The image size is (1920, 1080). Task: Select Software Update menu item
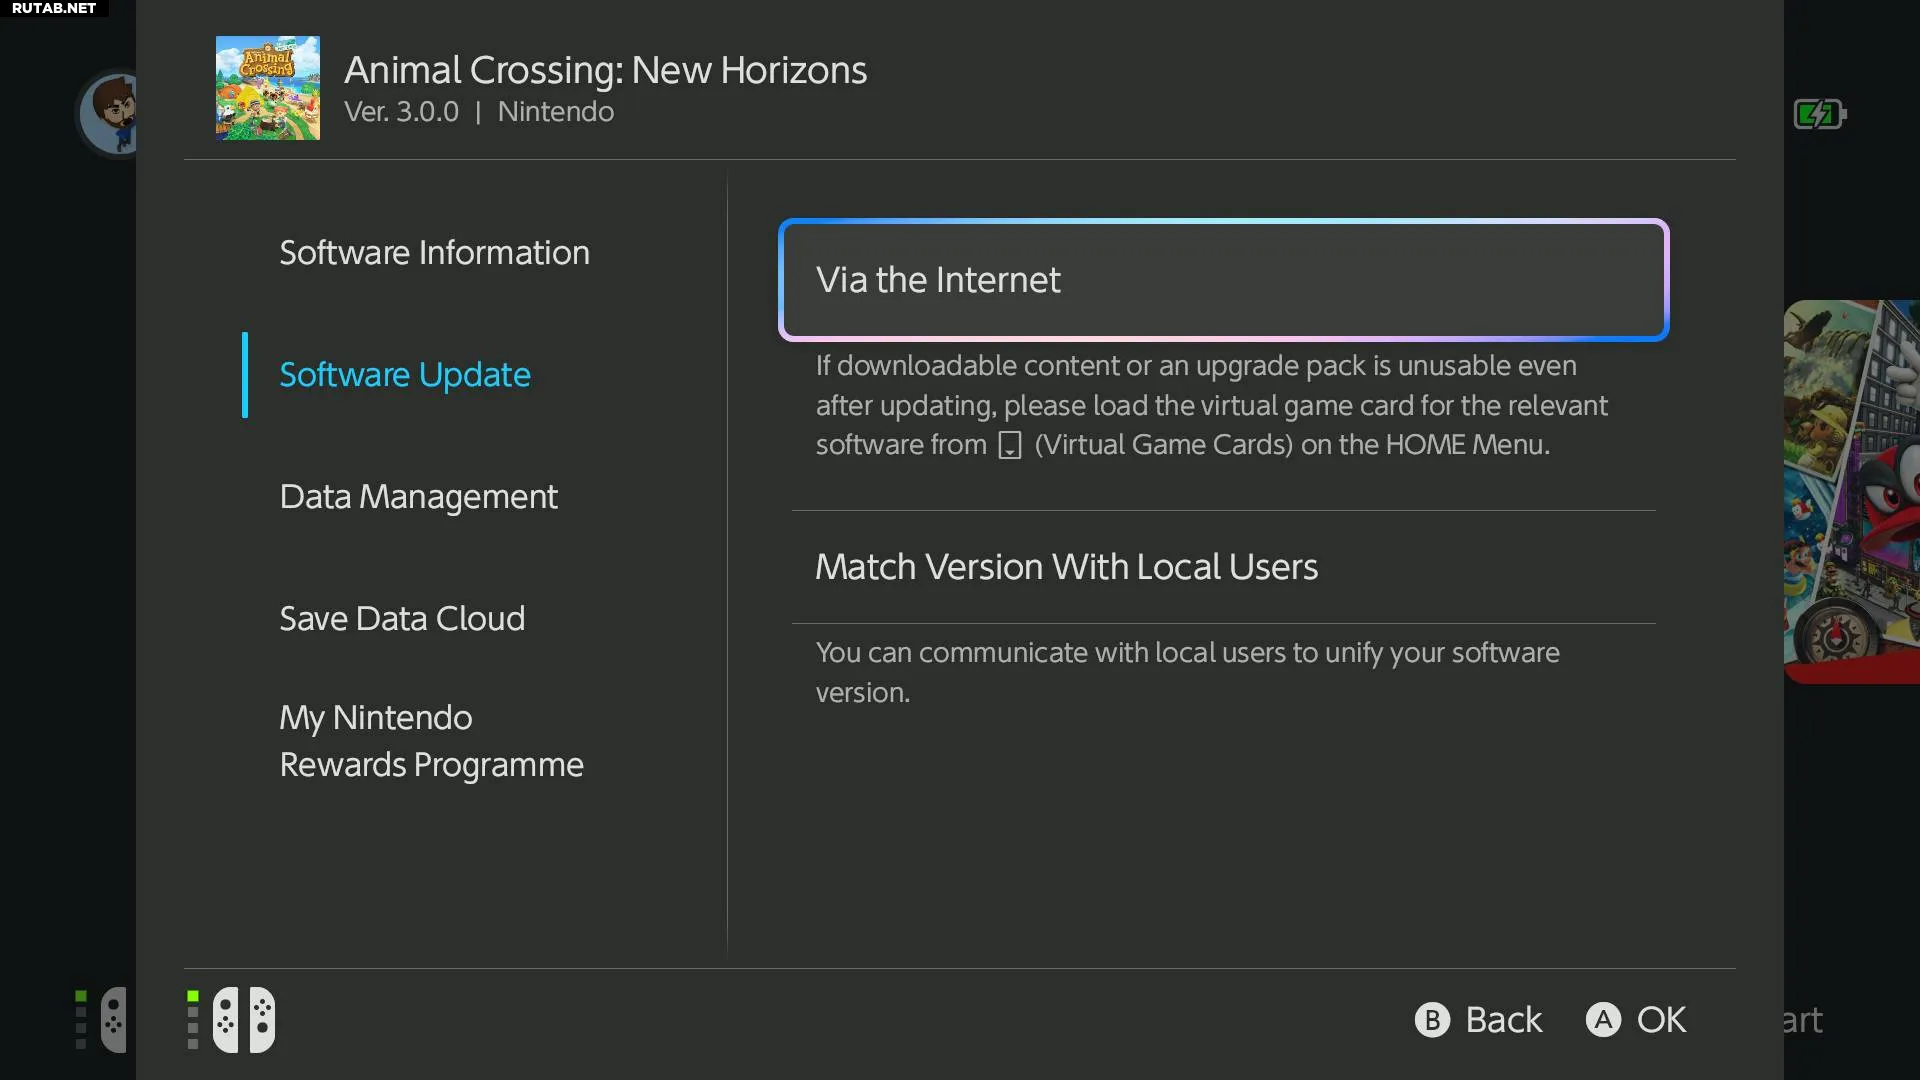(x=405, y=375)
